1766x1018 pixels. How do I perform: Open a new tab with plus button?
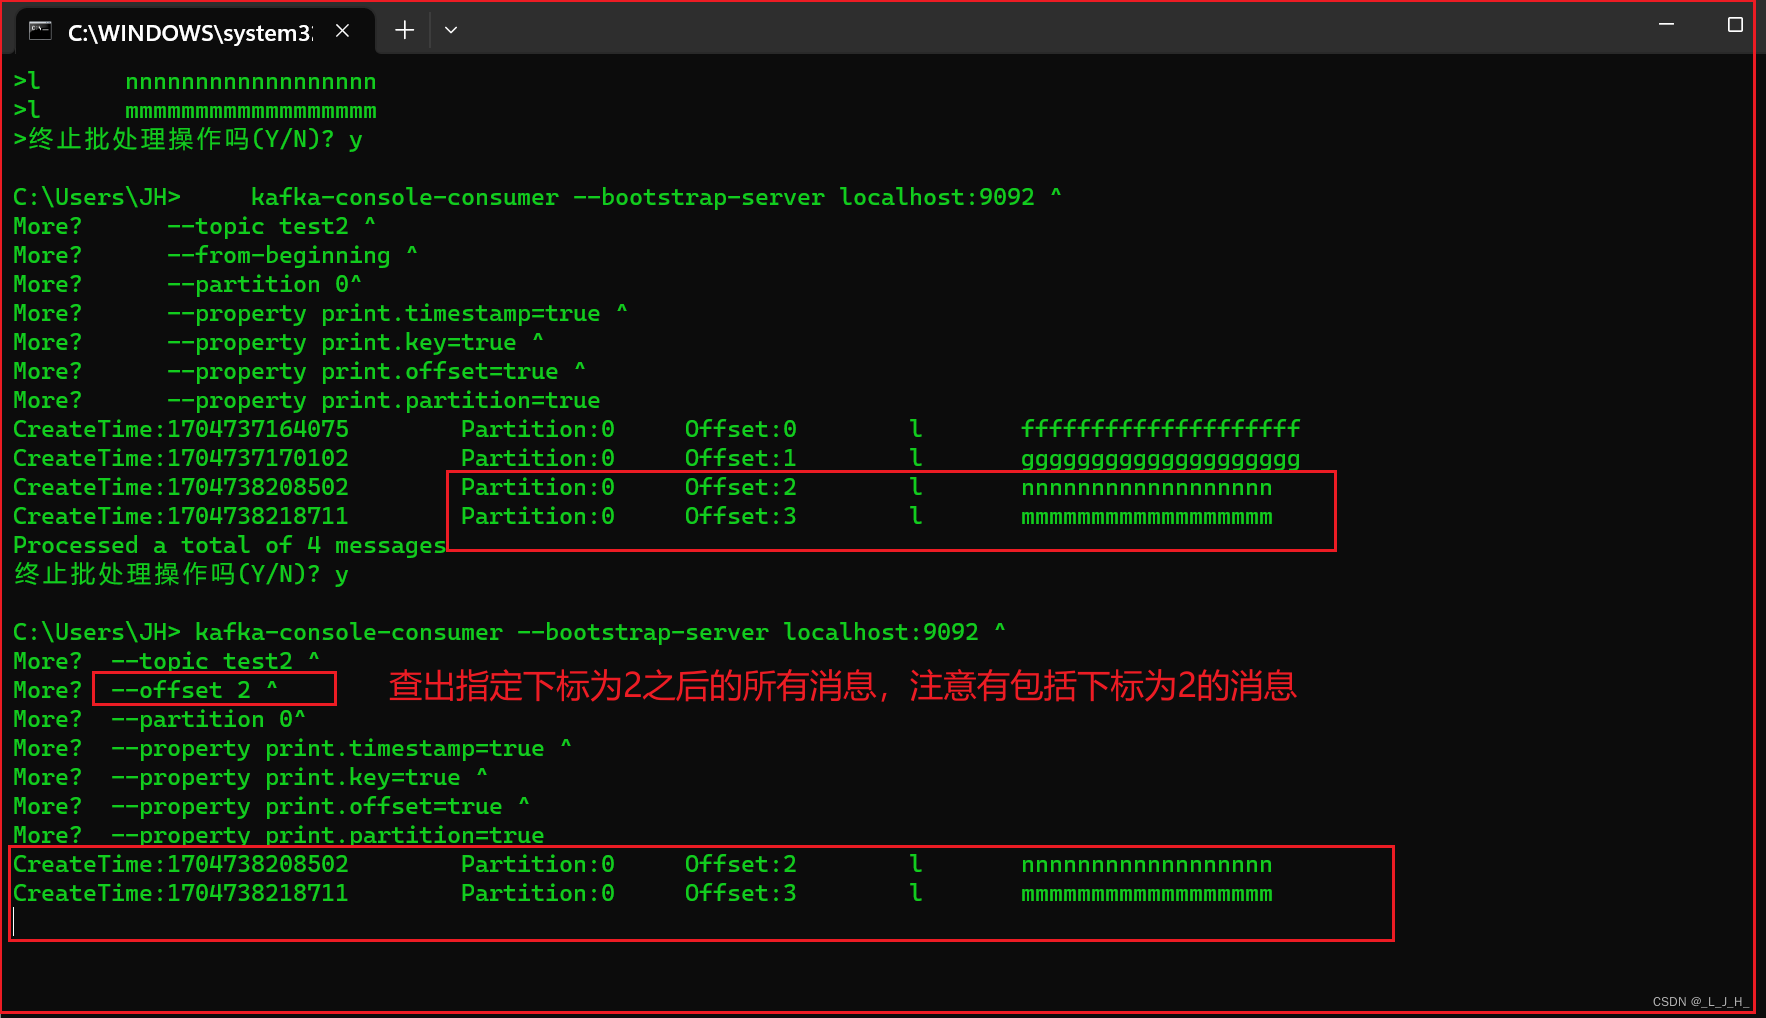click(404, 31)
